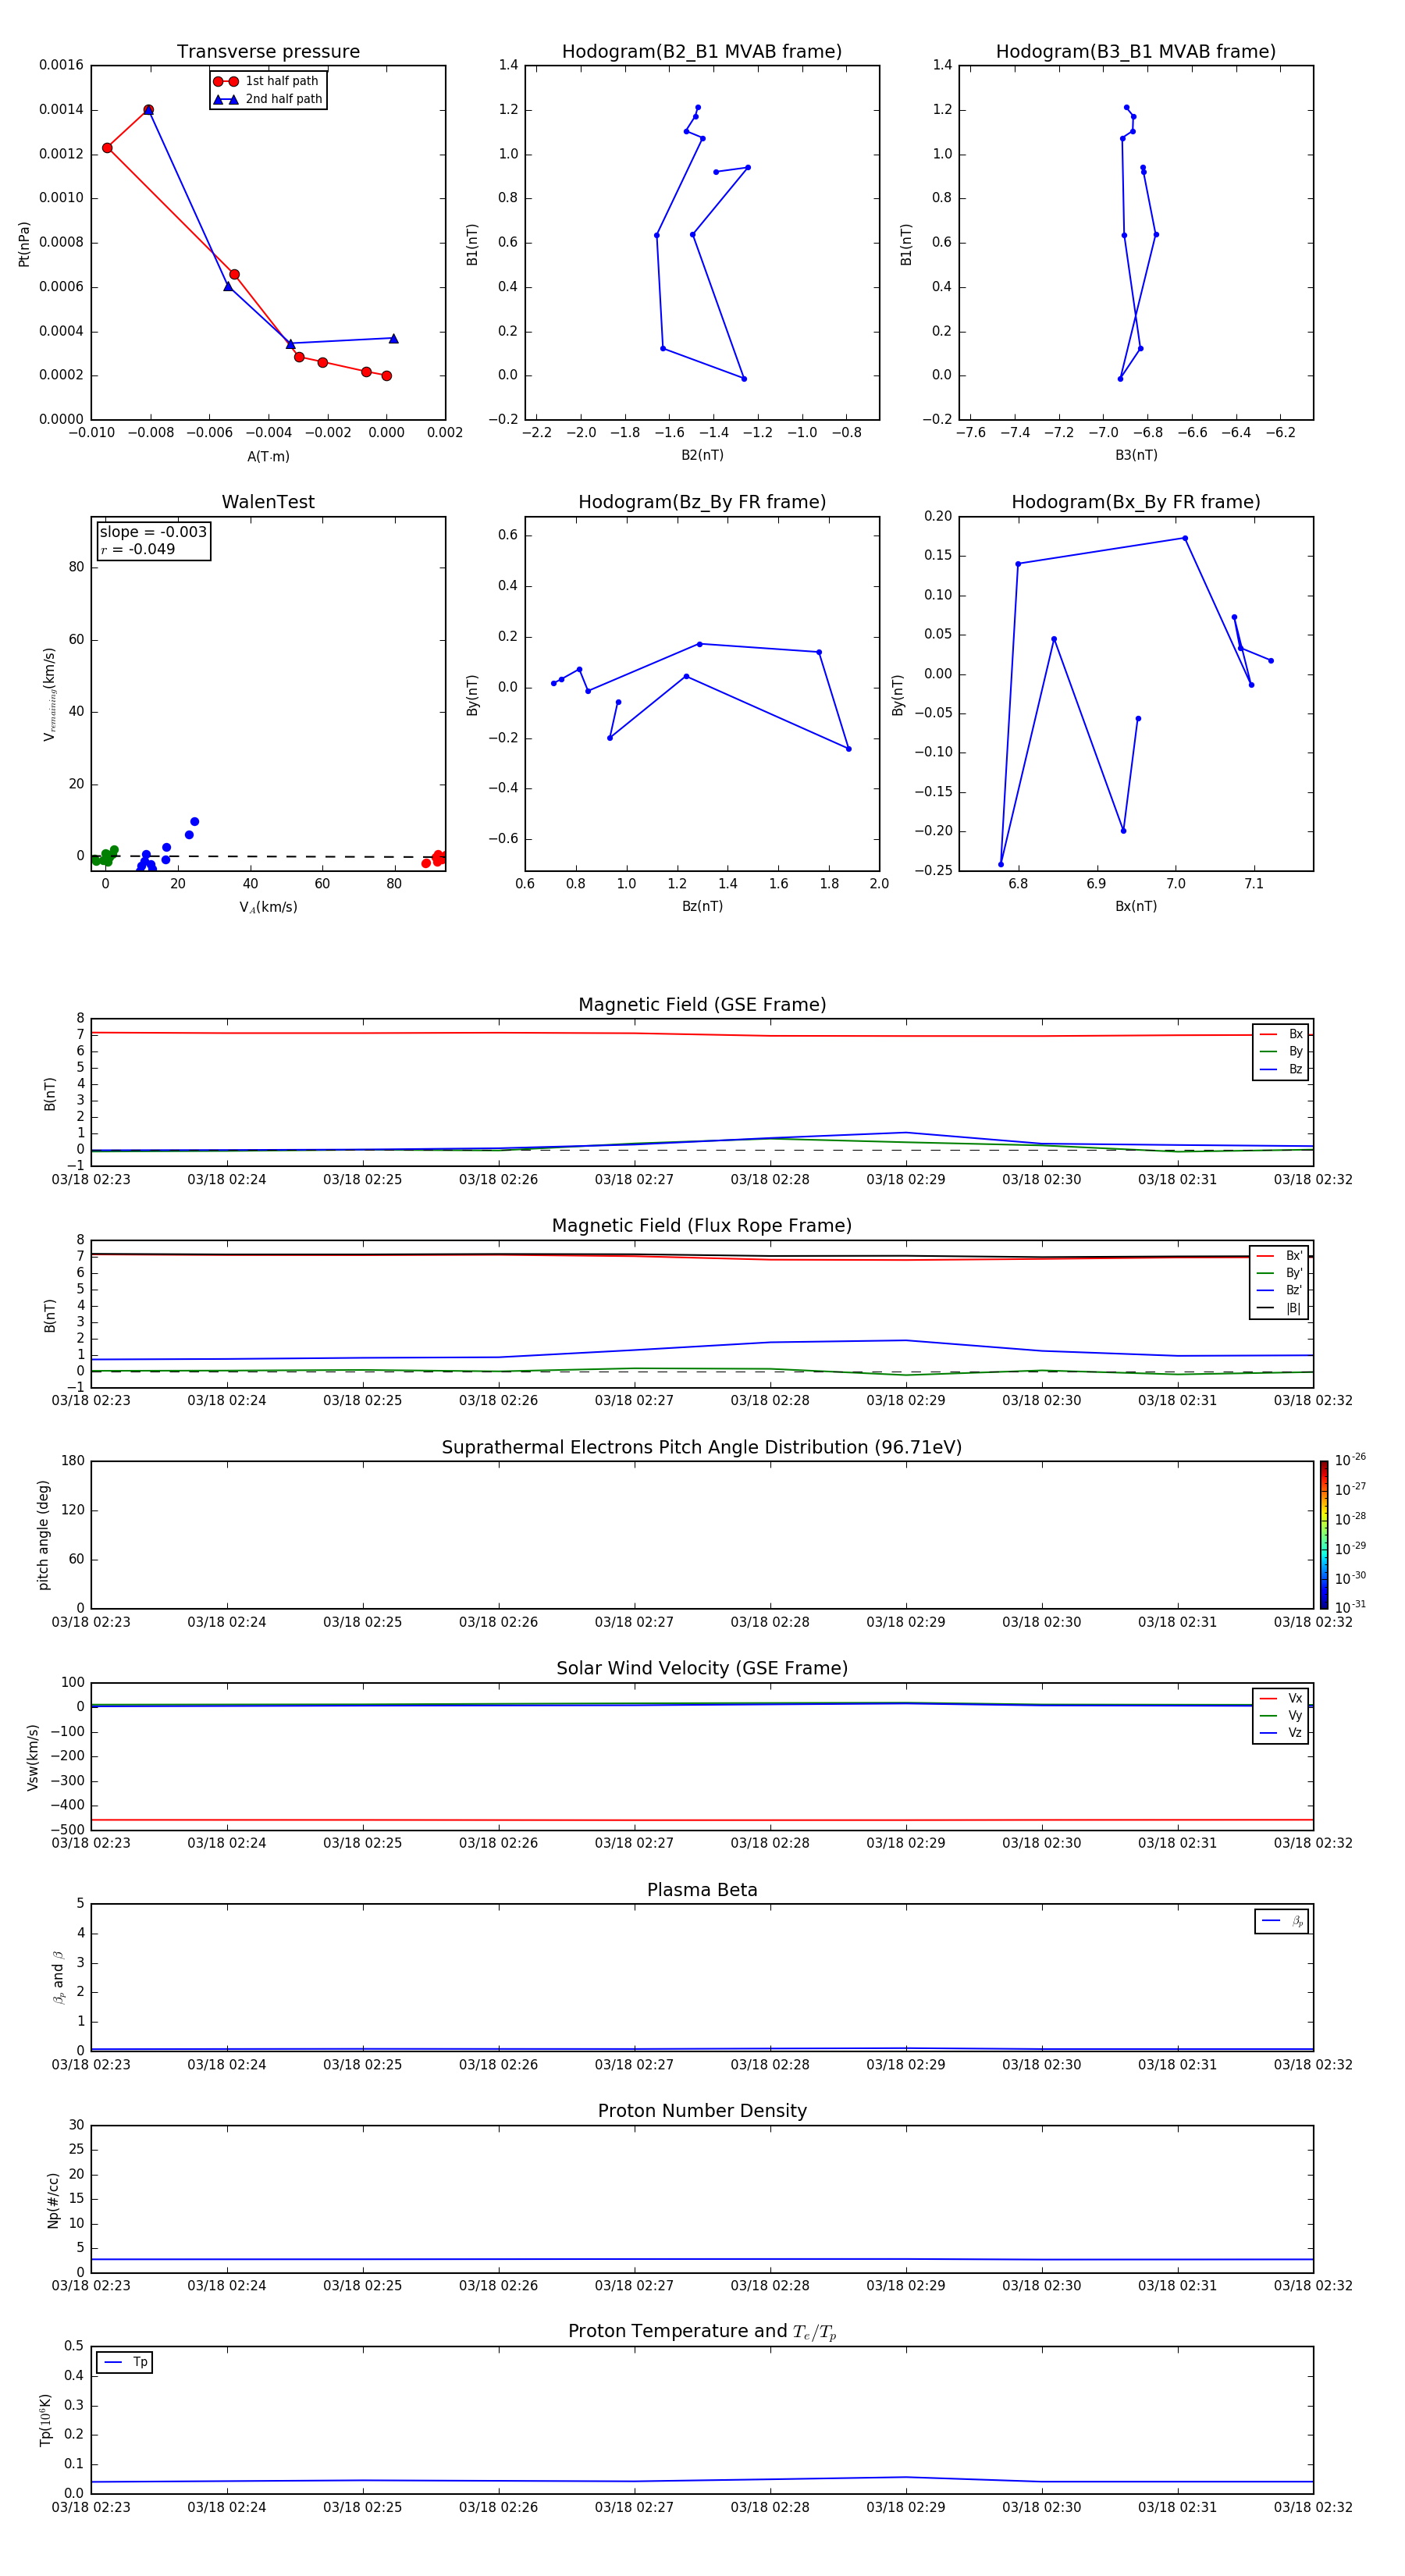Click the 'V_A(km/s)' x-axis label
The height and width of the screenshot is (2576, 1405).
pyautogui.click(x=268, y=907)
